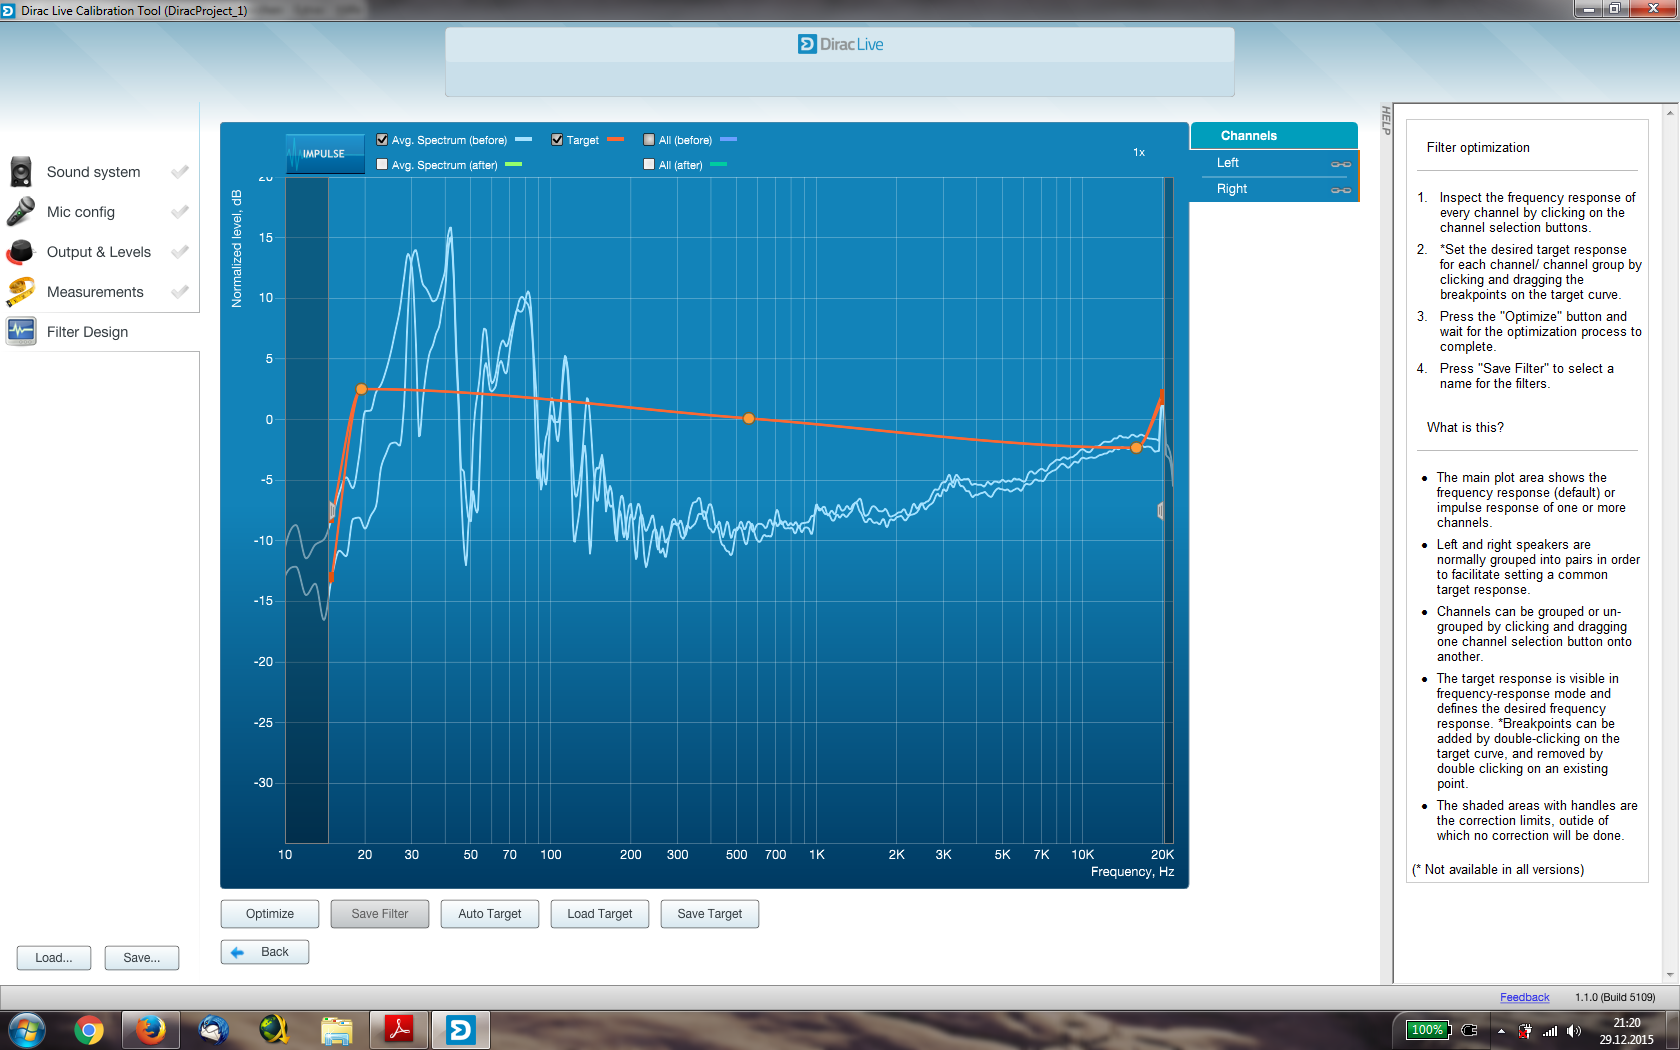Click the Left channel link icon
Viewport: 1680px width, 1050px height.
coord(1340,164)
